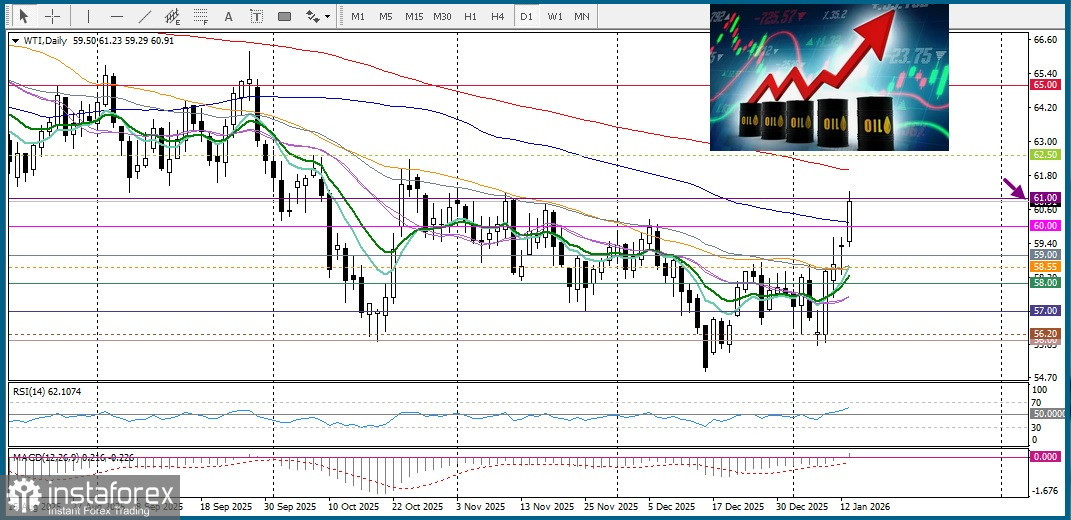
Task: Choose the MN monthly timeframe
Action: coord(582,16)
